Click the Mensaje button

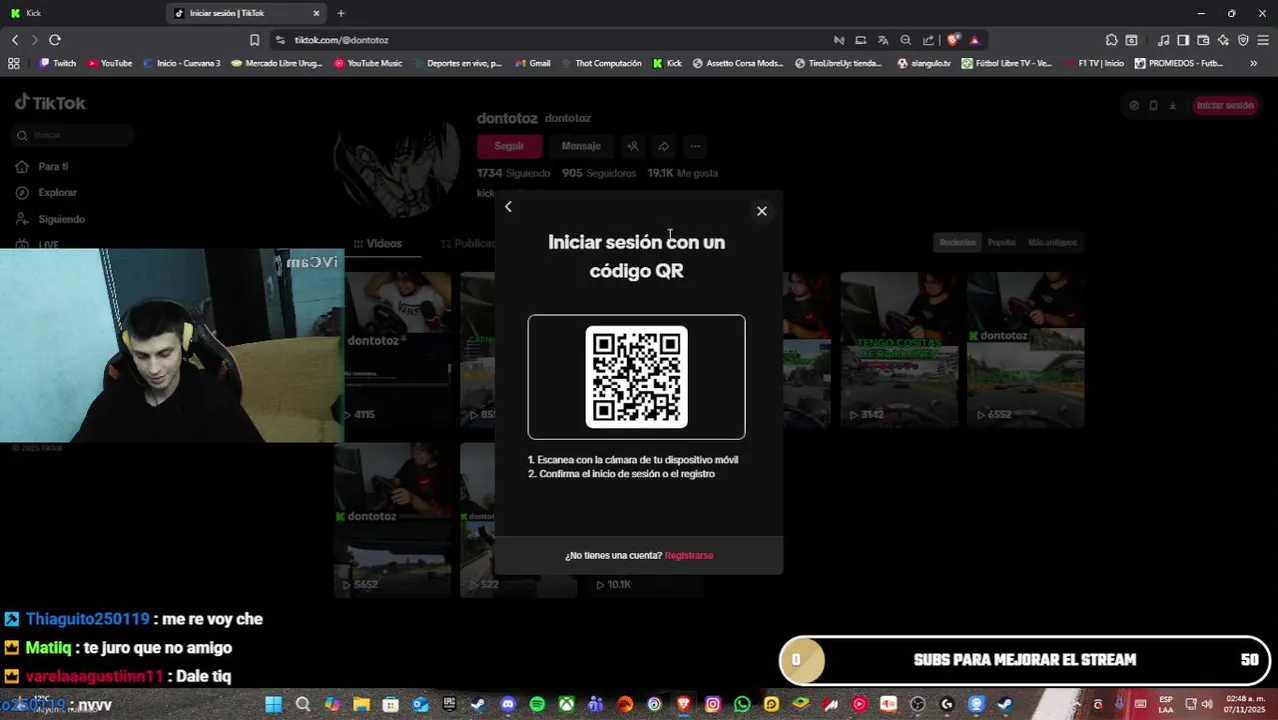(x=581, y=146)
